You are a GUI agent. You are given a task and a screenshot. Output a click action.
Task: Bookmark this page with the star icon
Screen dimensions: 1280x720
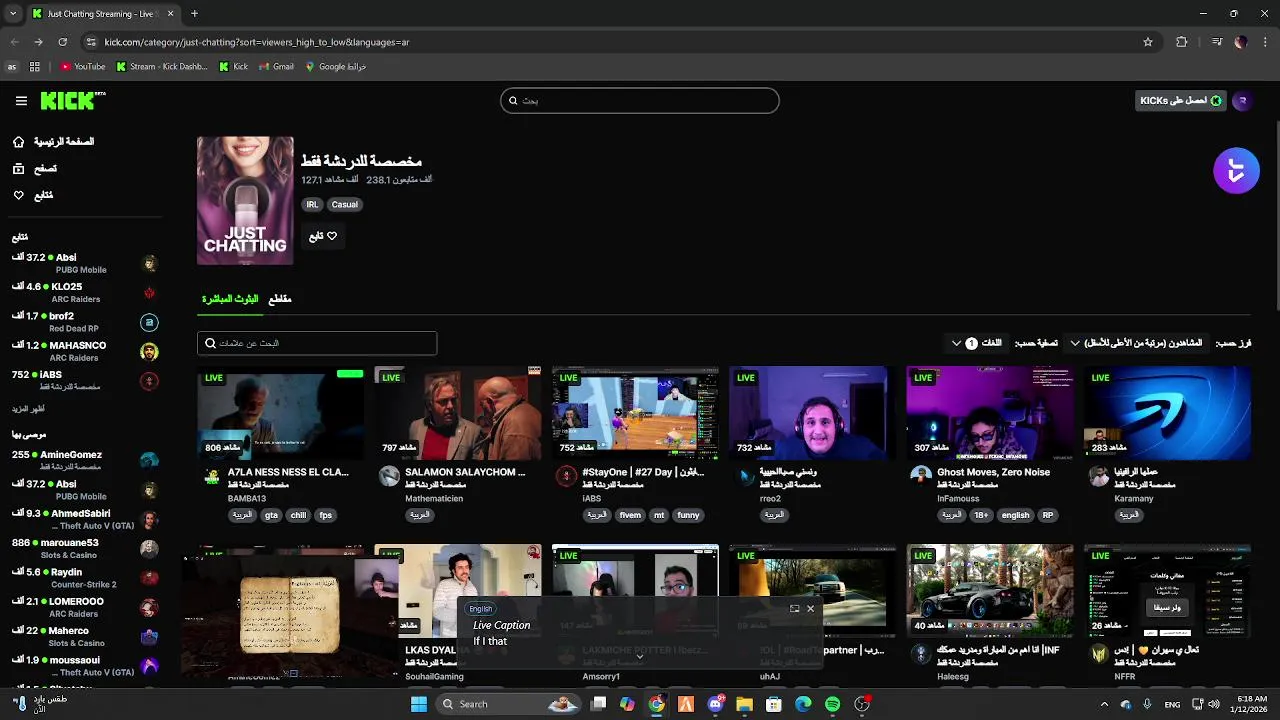click(x=1148, y=42)
